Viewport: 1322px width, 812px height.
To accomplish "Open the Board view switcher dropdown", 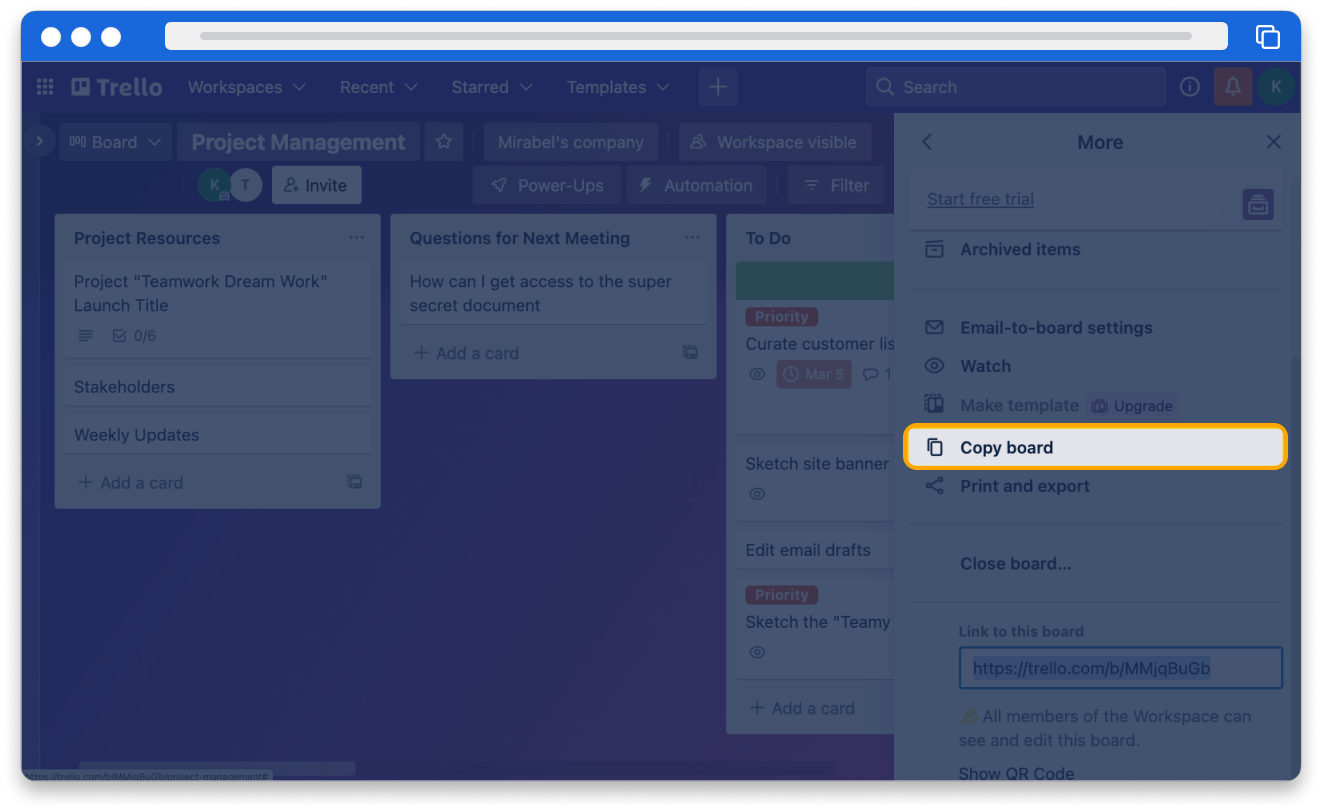I will (x=116, y=142).
